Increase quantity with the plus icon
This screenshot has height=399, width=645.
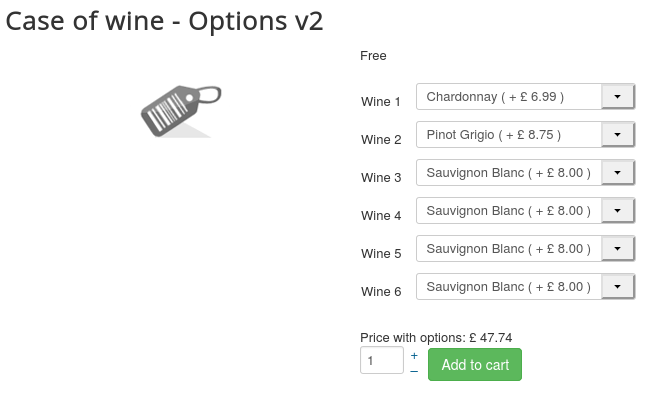coord(414,355)
